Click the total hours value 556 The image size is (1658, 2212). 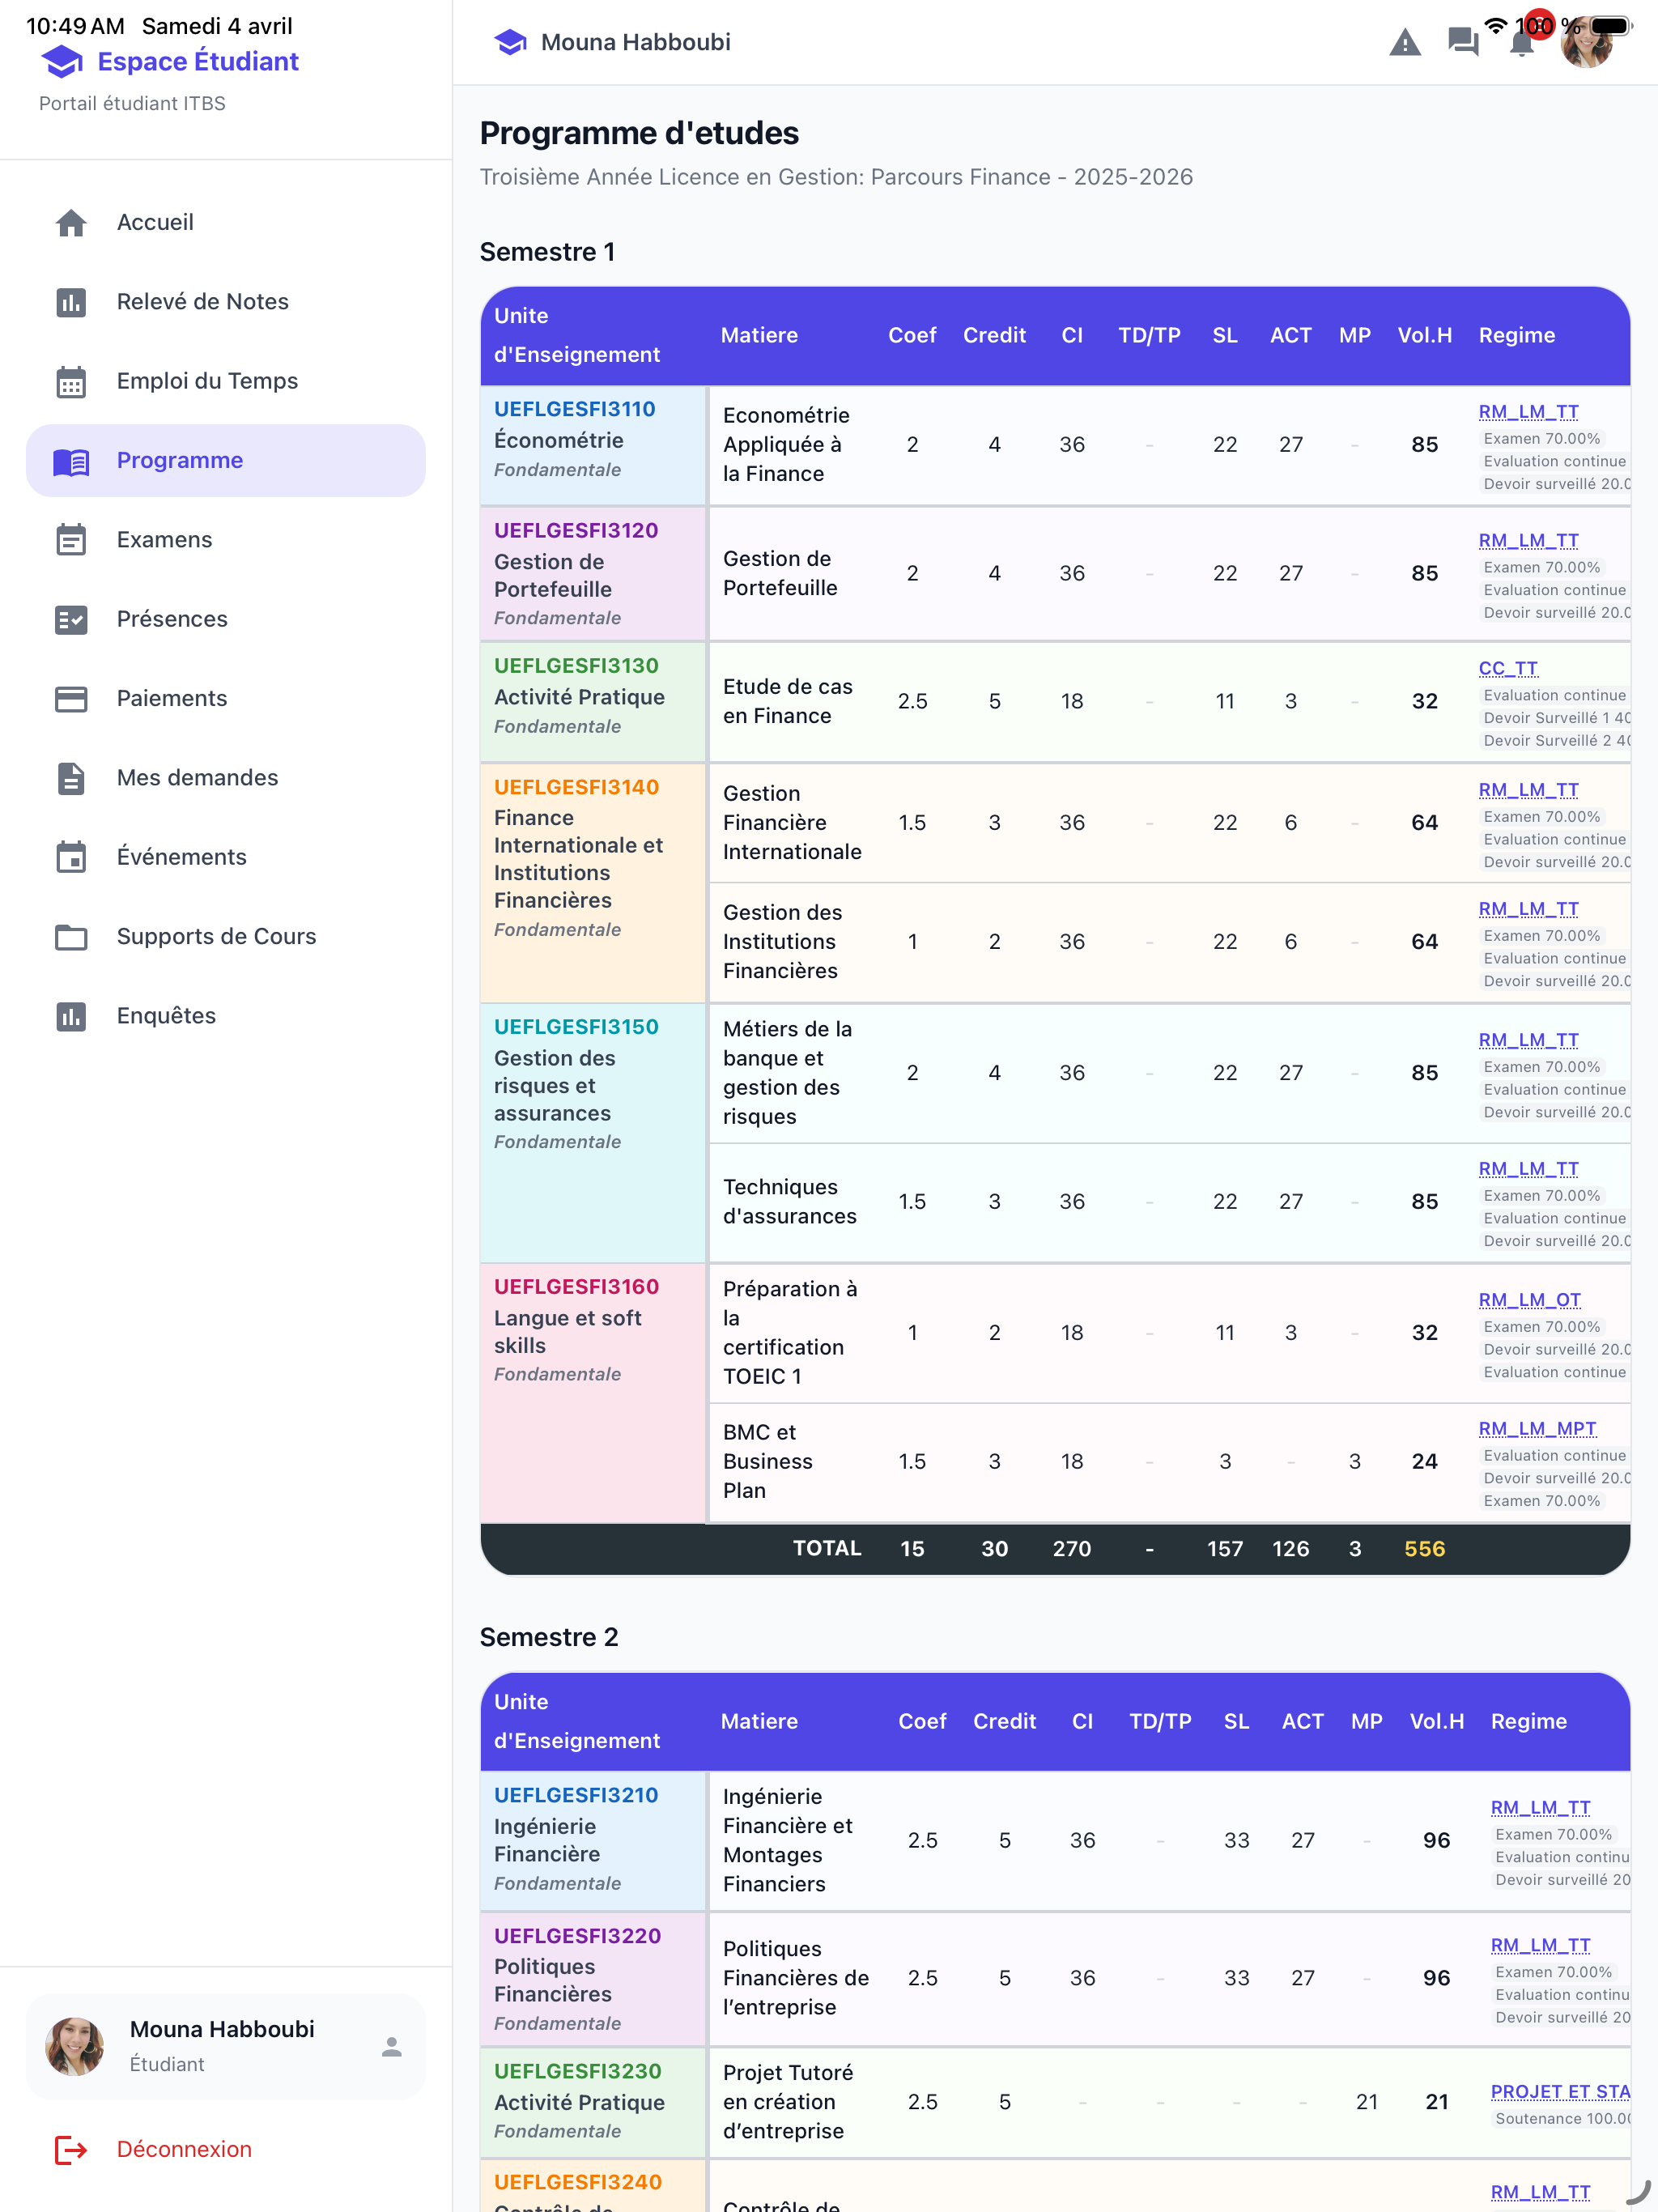1424,1549
